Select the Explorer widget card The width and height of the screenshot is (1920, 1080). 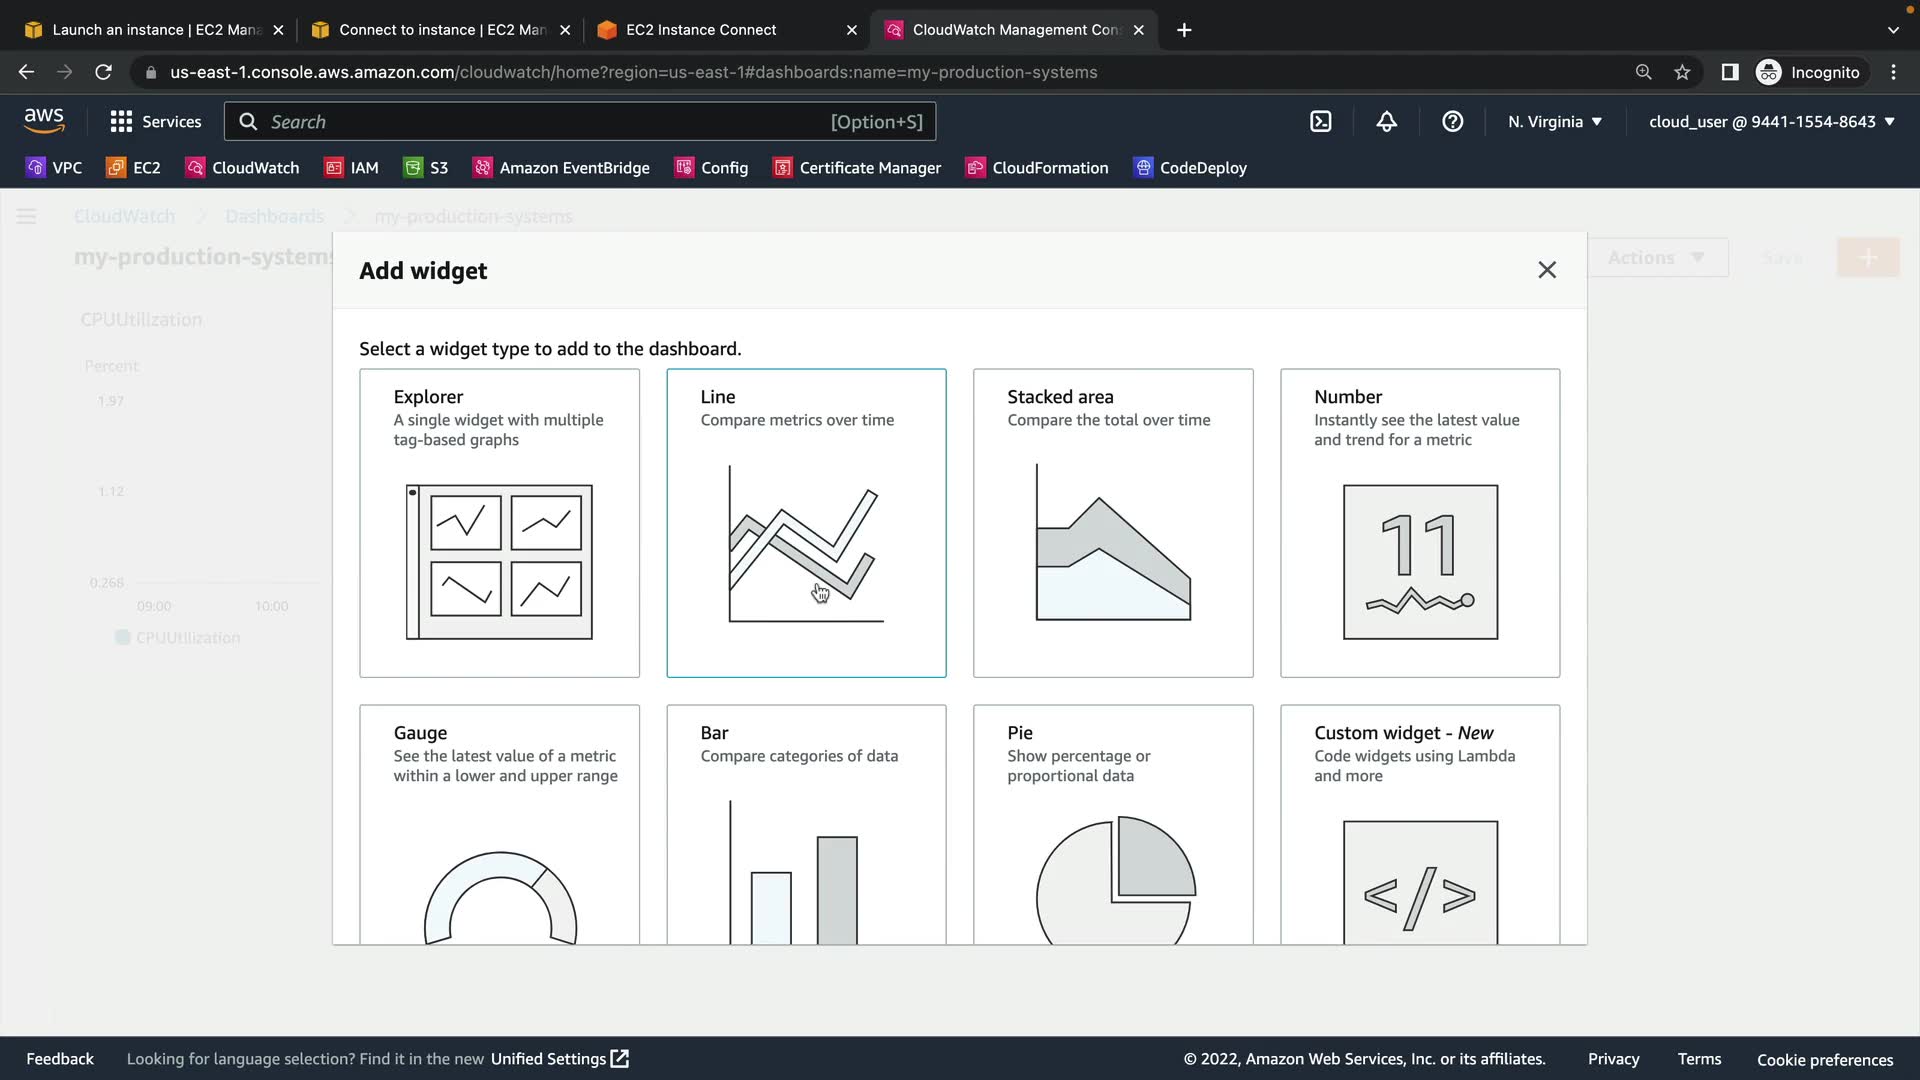click(499, 522)
